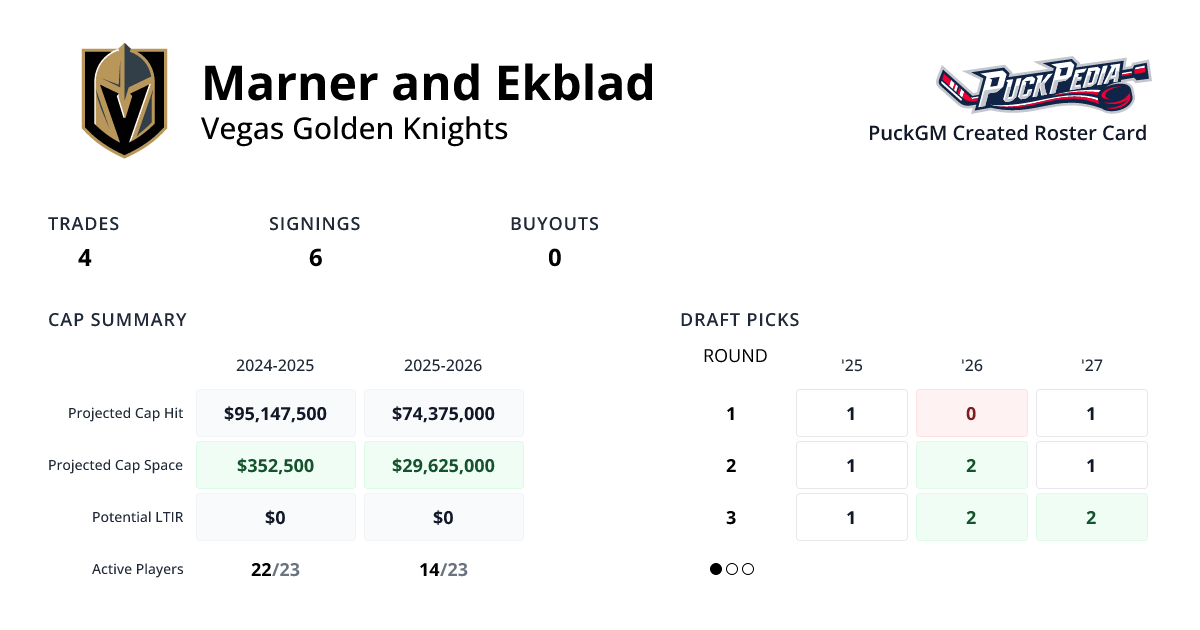Expand the DRAFT PICKS section
The width and height of the screenshot is (1200, 630).
[x=739, y=320]
